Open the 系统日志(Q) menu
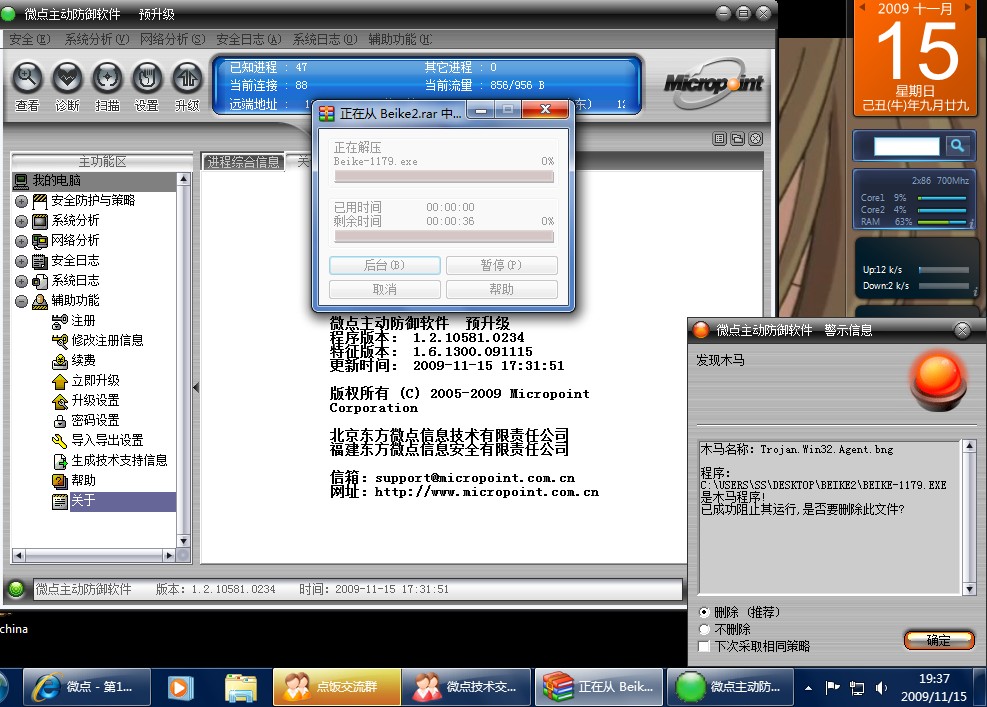Image resolution: width=987 pixels, height=707 pixels. pos(325,40)
